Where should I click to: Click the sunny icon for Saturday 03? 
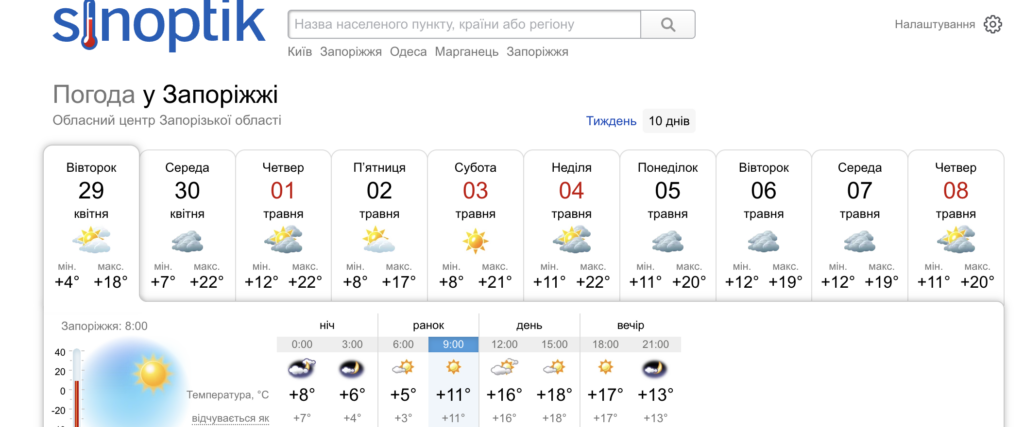(x=475, y=241)
